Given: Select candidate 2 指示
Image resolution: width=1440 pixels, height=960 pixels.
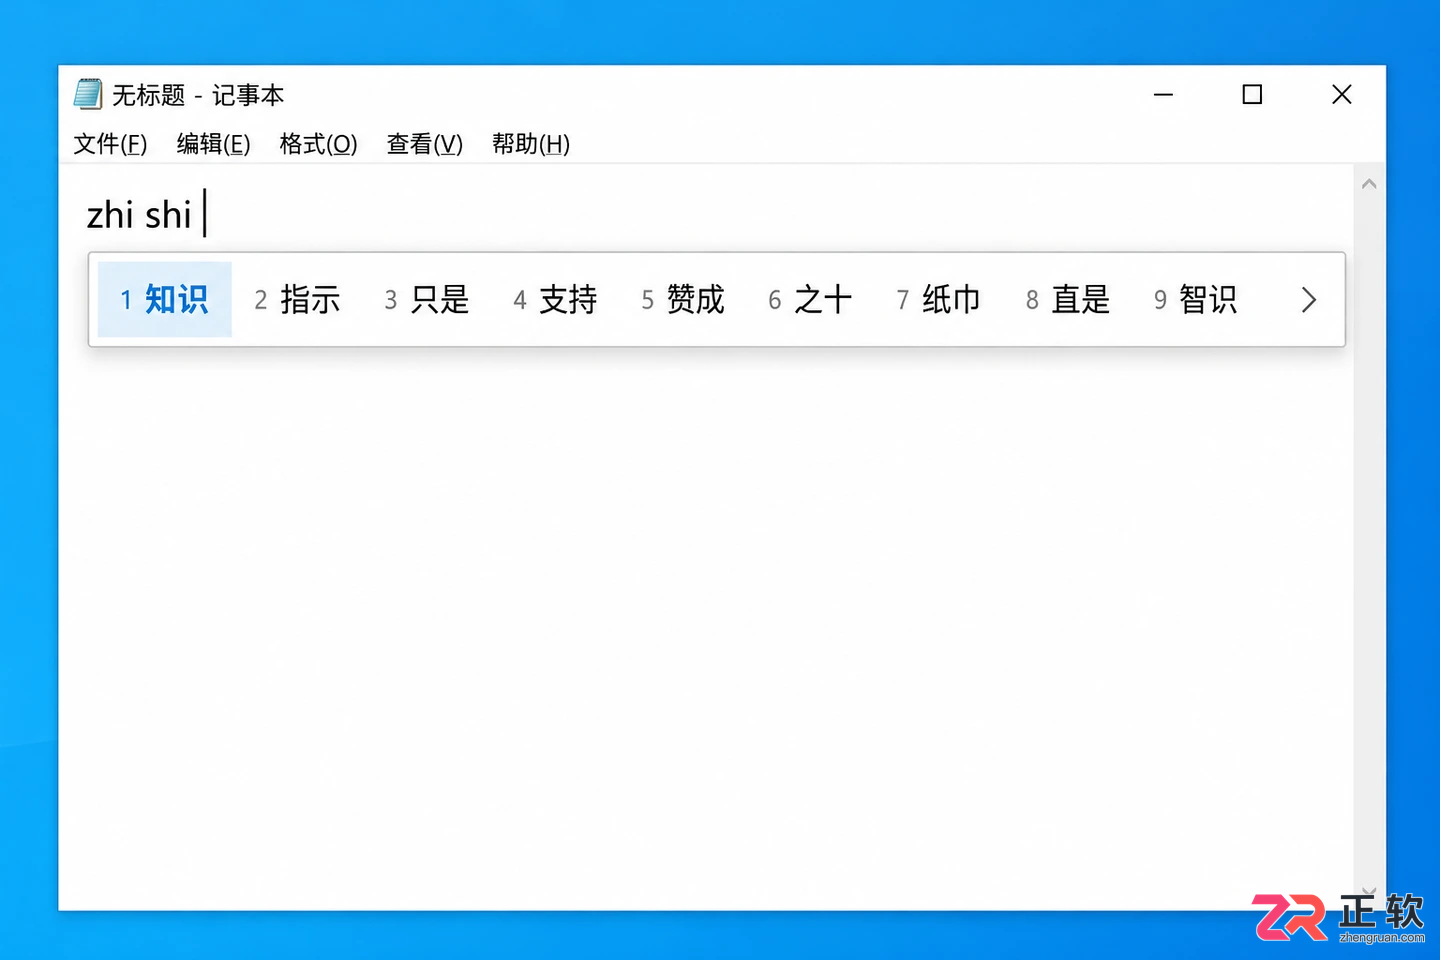Looking at the screenshot, I should (297, 299).
